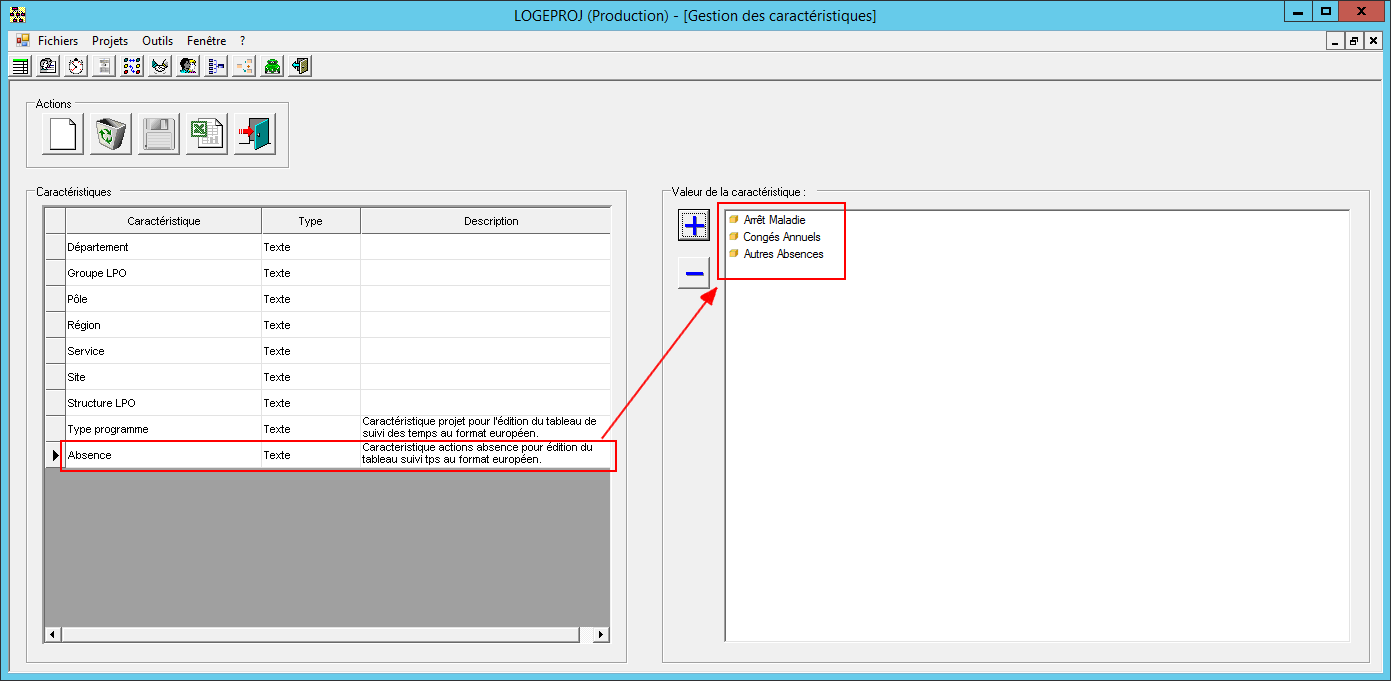Select the Congés Annuels value

(x=781, y=237)
